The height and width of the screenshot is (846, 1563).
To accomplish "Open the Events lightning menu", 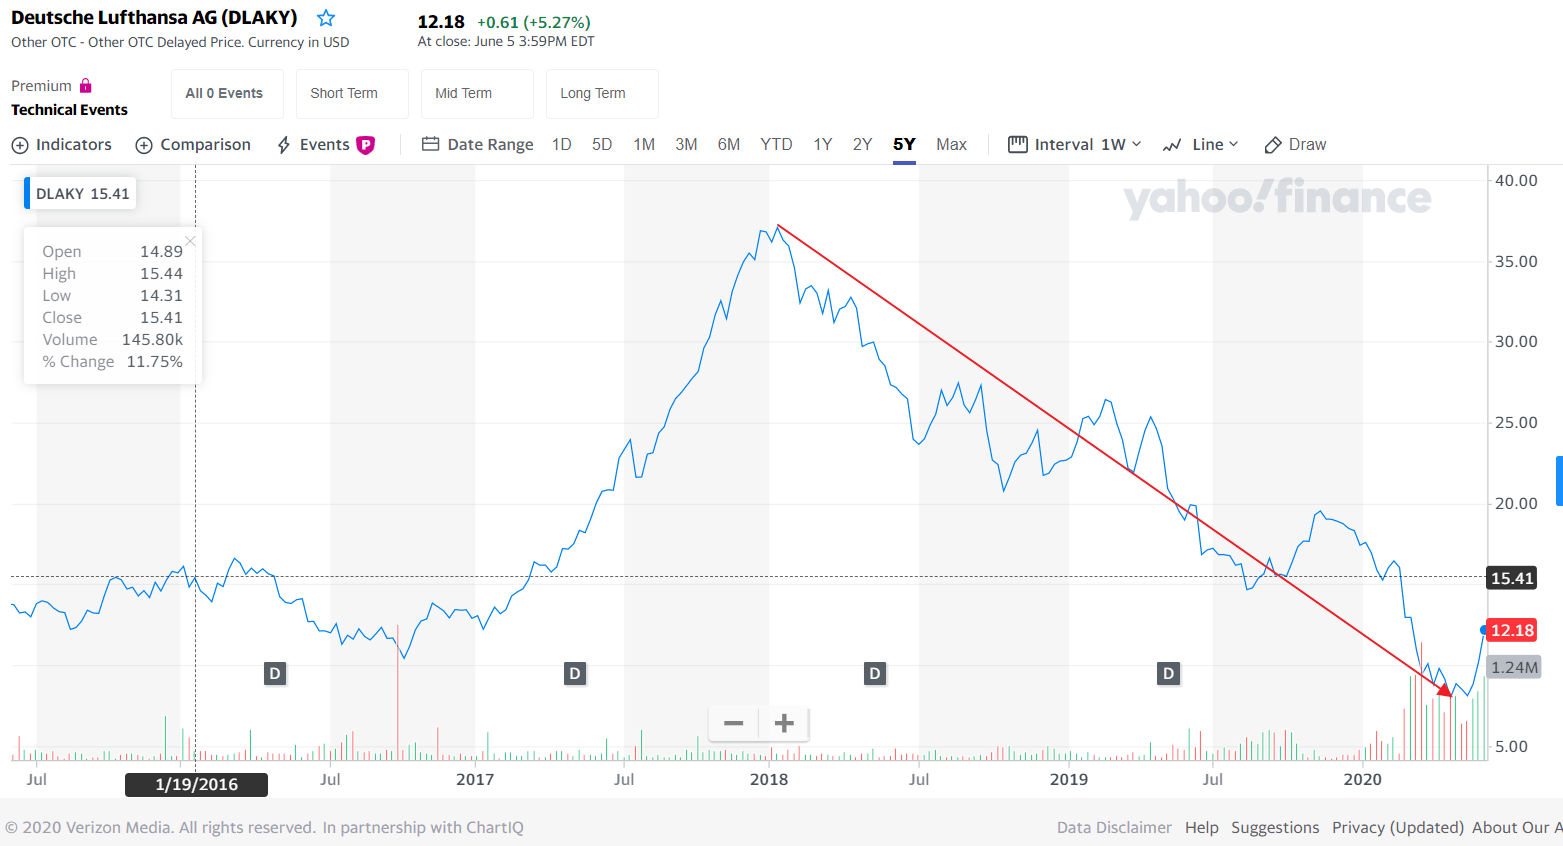I will pyautogui.click(x=313, y=145).
